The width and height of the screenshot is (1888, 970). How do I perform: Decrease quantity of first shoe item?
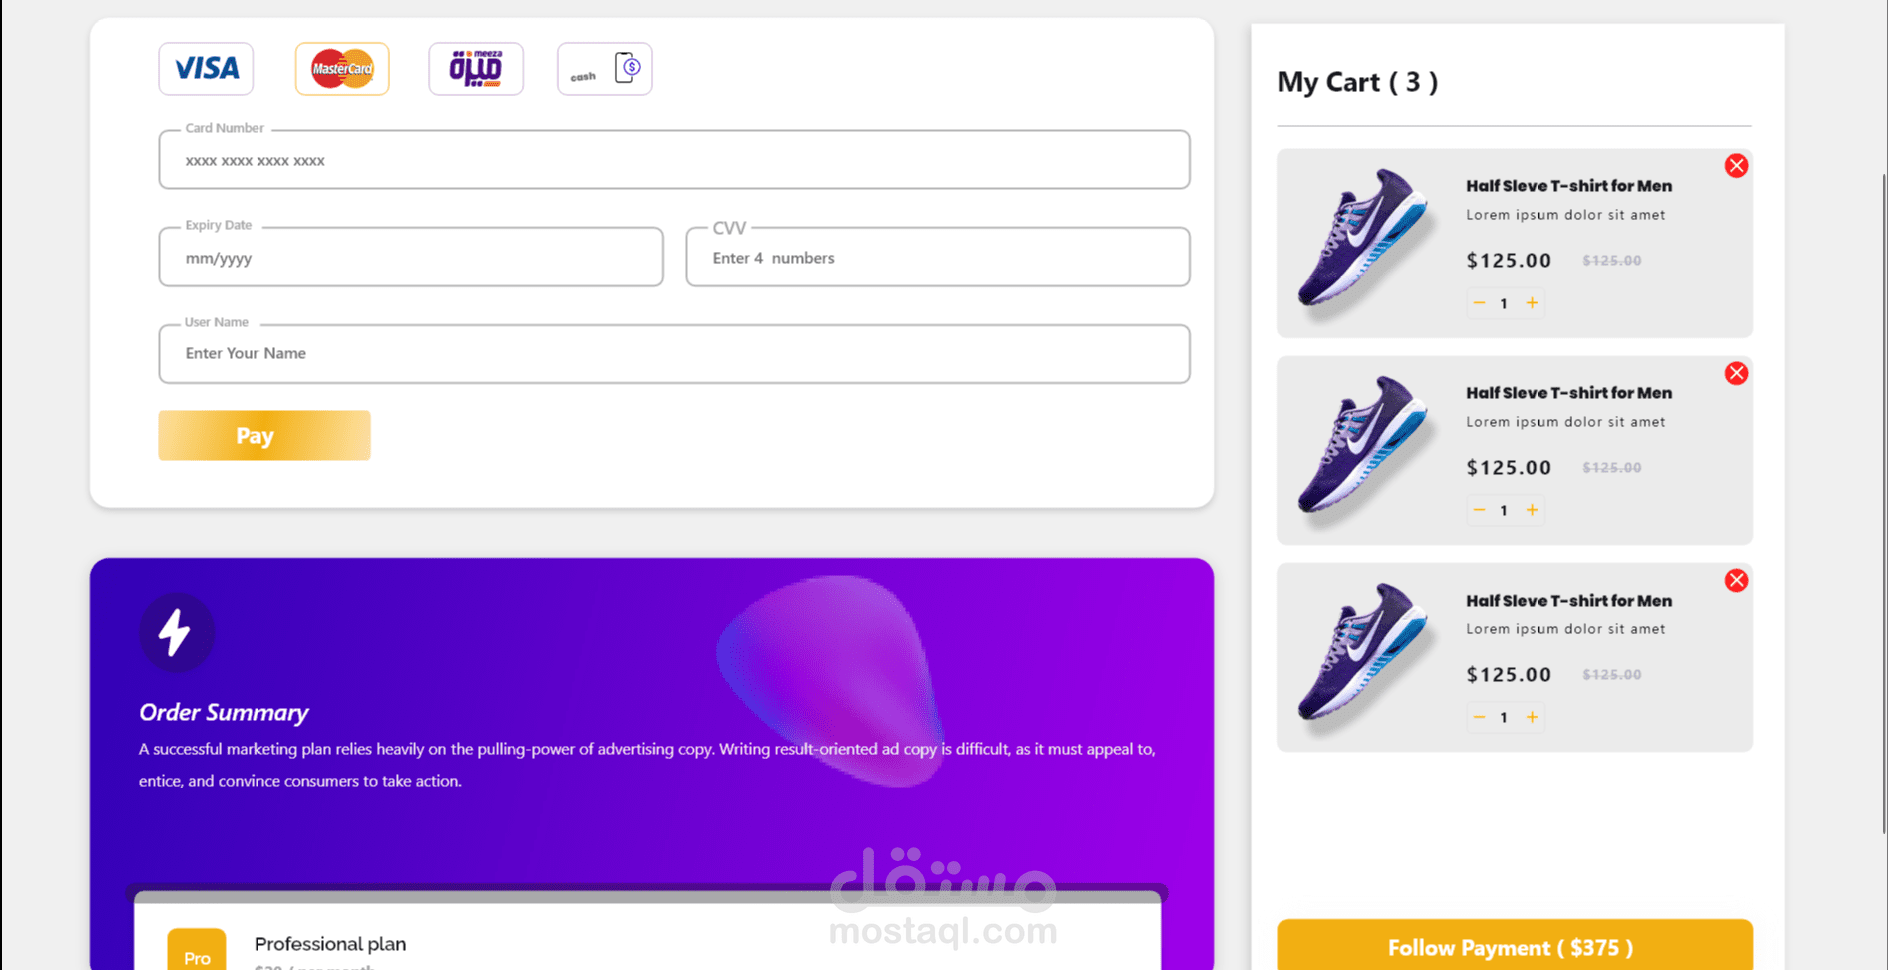click(1479, 303)
